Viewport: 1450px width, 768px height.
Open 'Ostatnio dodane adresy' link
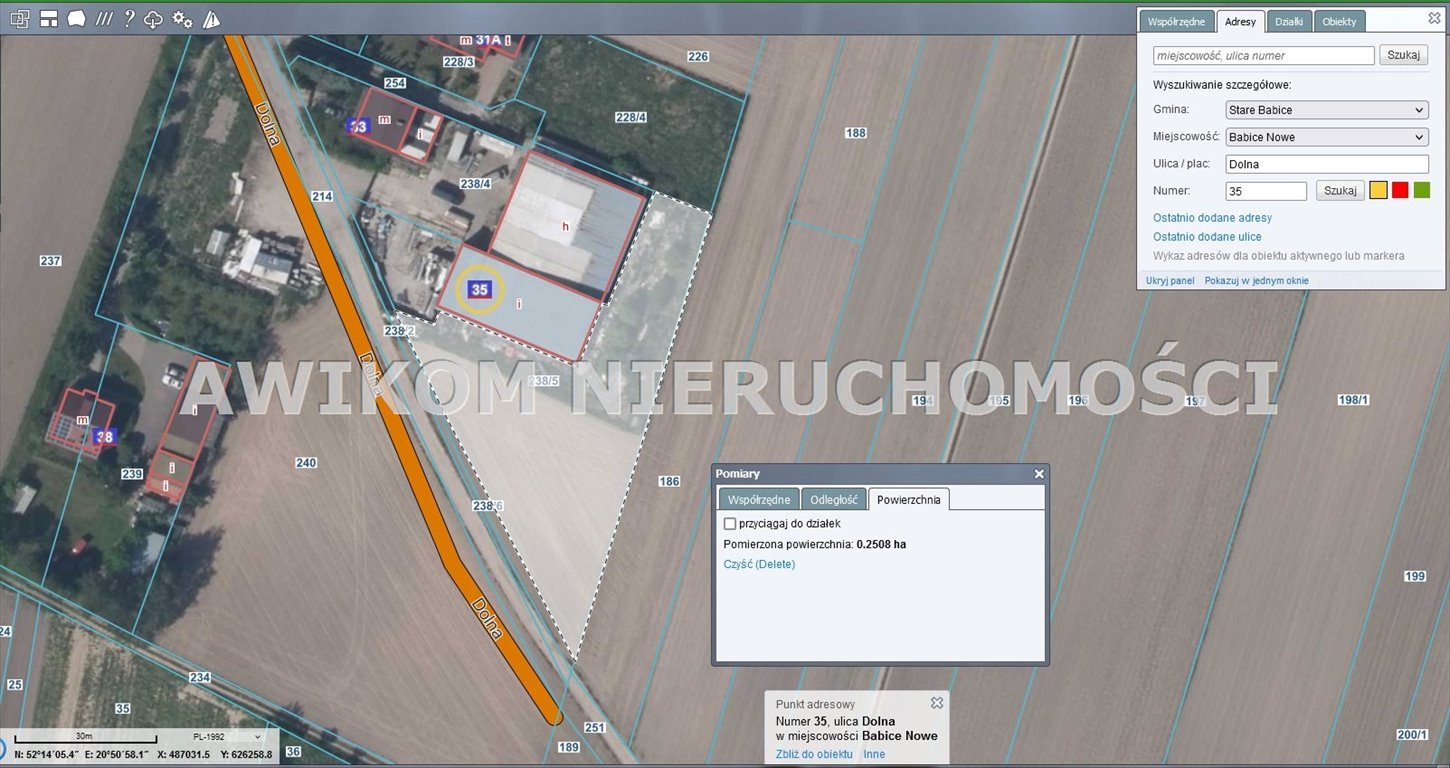tap(1212, 217)
